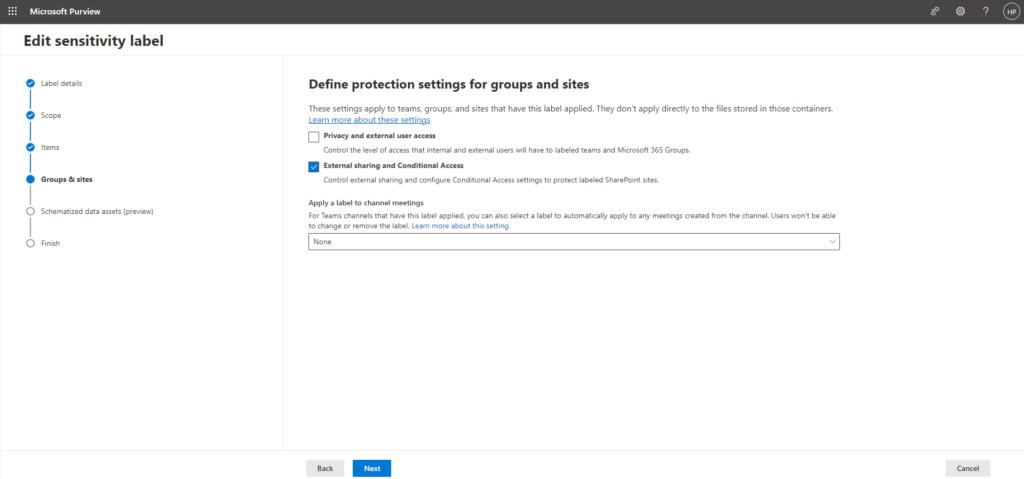Click the Items completed step icon

pos(31,147)
